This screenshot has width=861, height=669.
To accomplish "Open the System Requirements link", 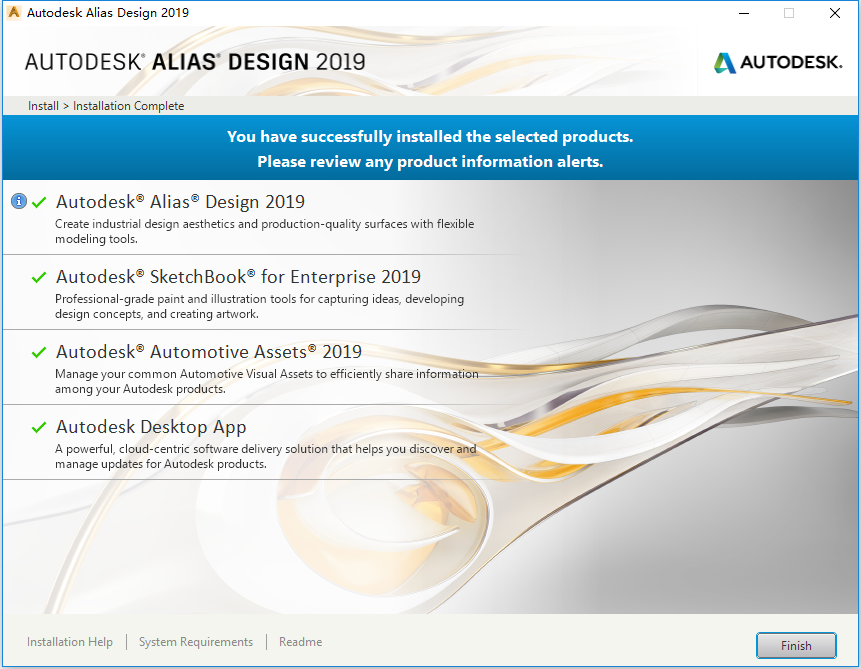I will click(x=195, y=642).
